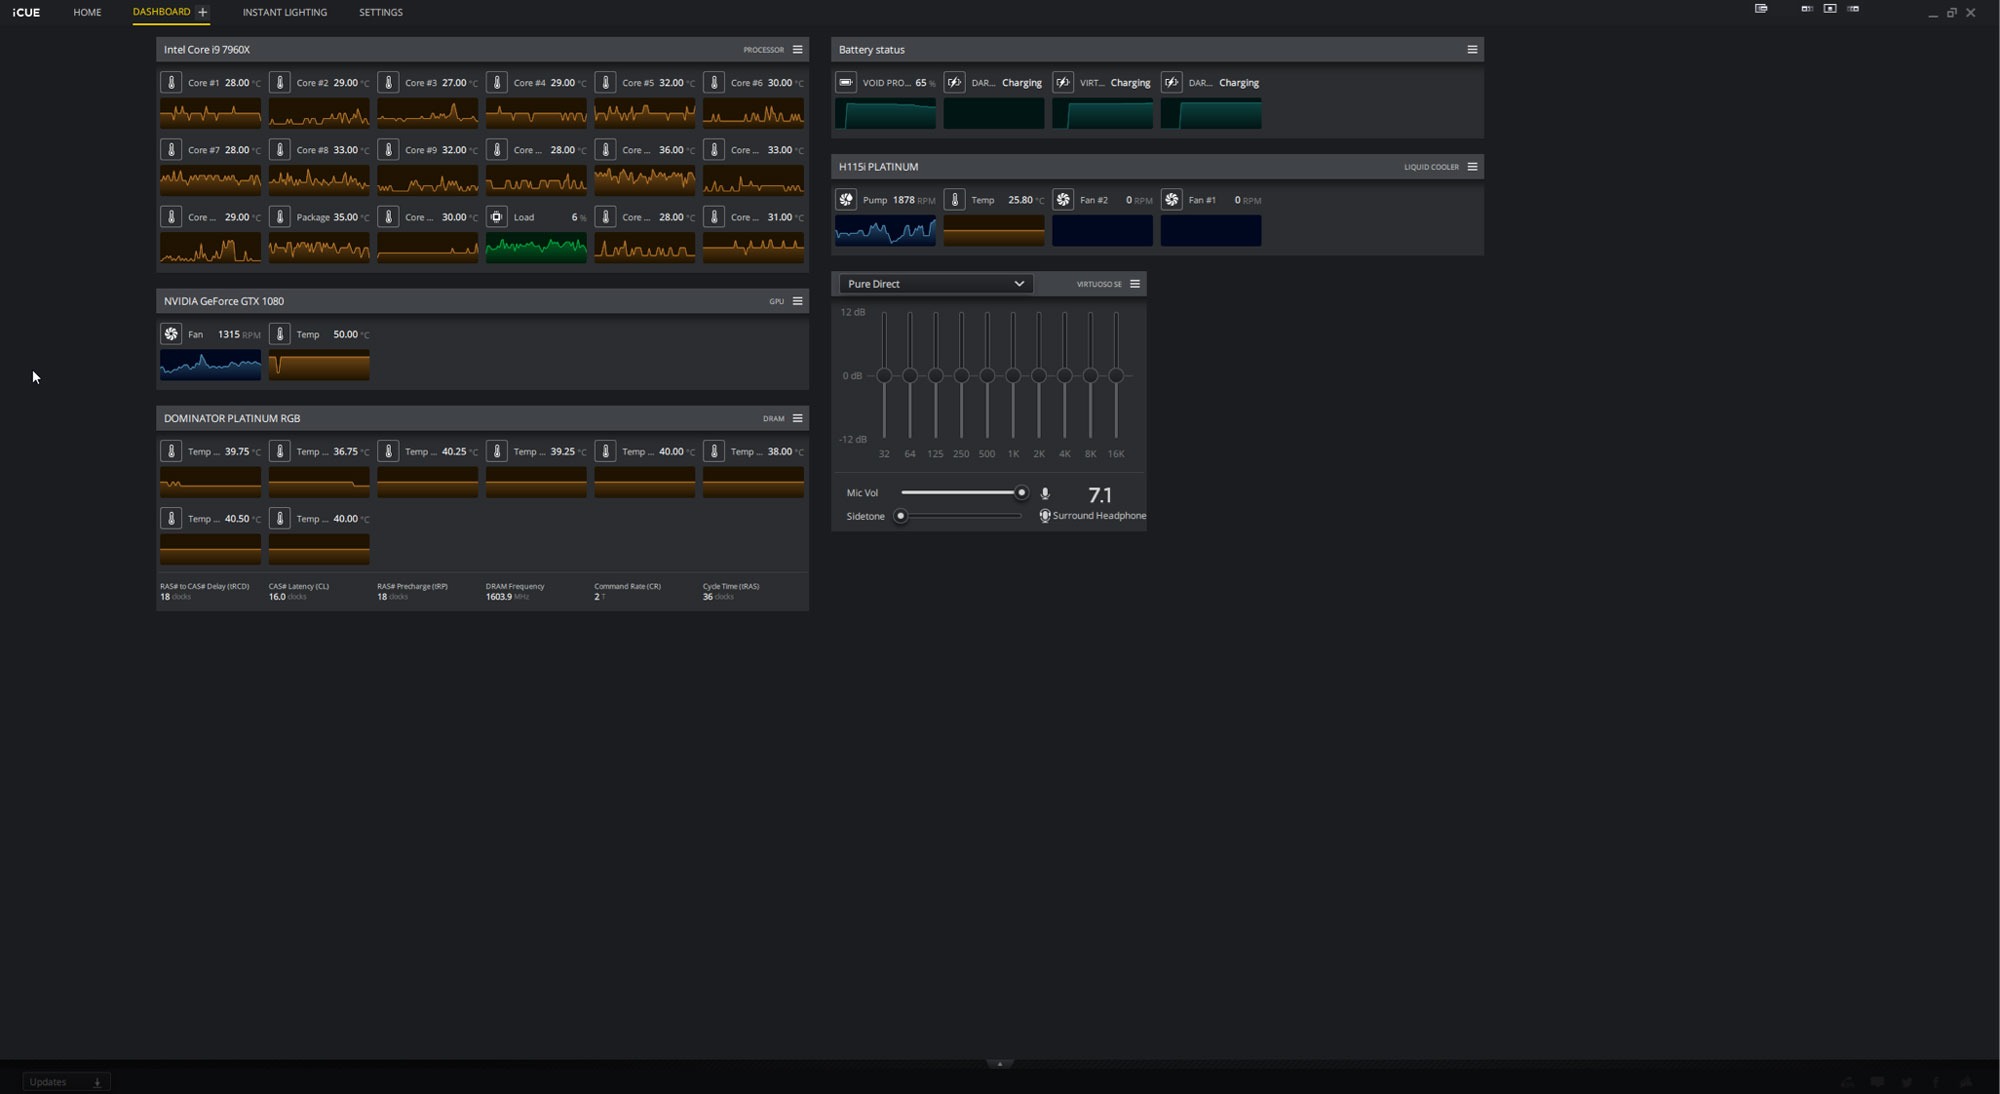The image size is (2000, 1094).
Task: Toggle the microphone mute icon
Action: pyautogui.click(x=1045, y=493)
